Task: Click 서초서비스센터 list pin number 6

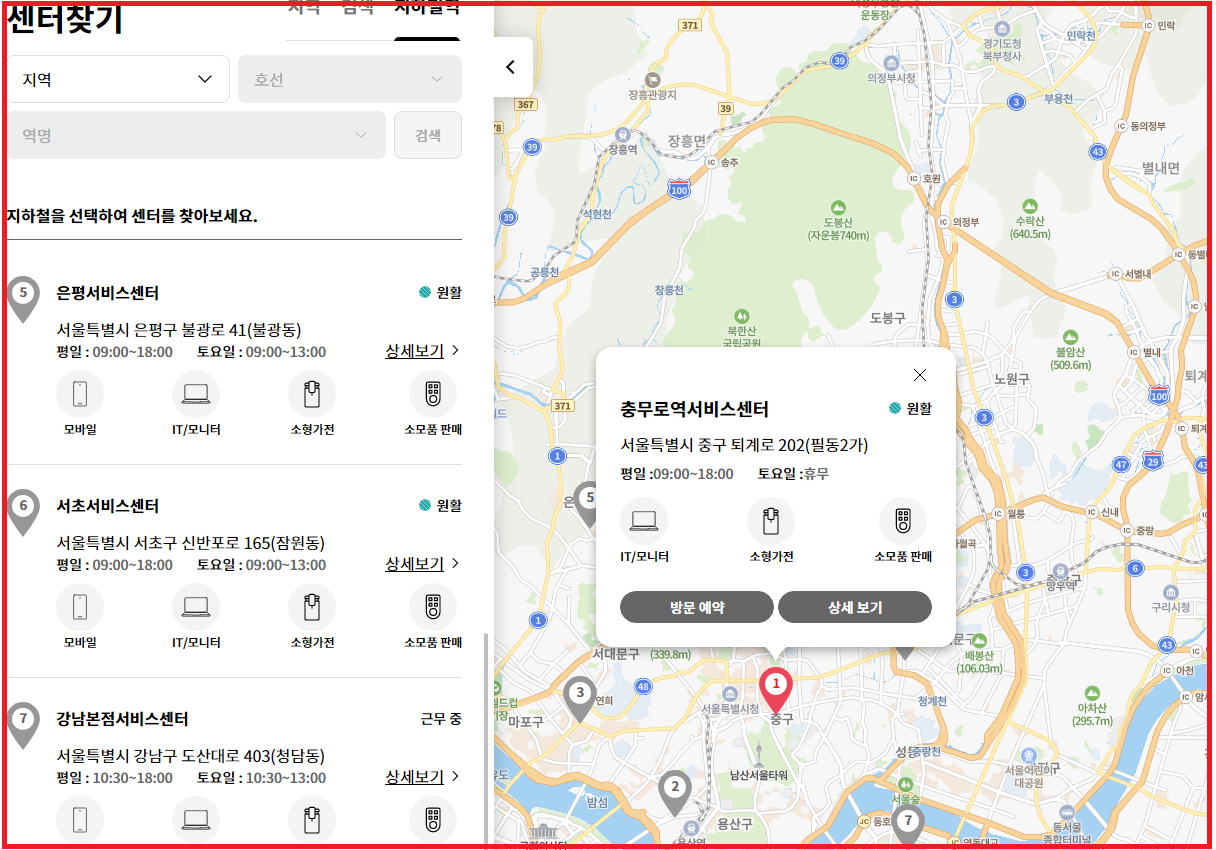Action: click(23, 512)
